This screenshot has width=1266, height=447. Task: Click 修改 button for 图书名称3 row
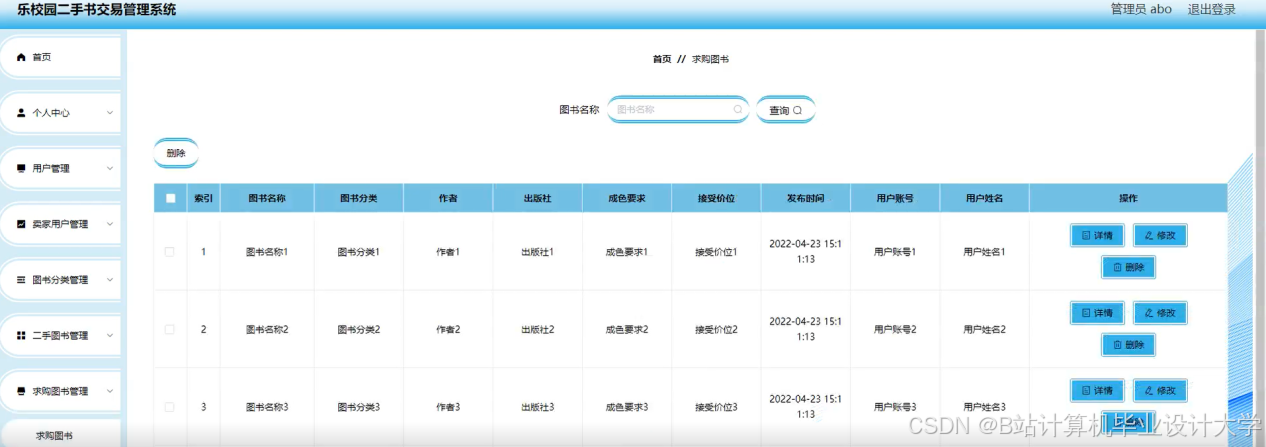(x=1160, y=390)
